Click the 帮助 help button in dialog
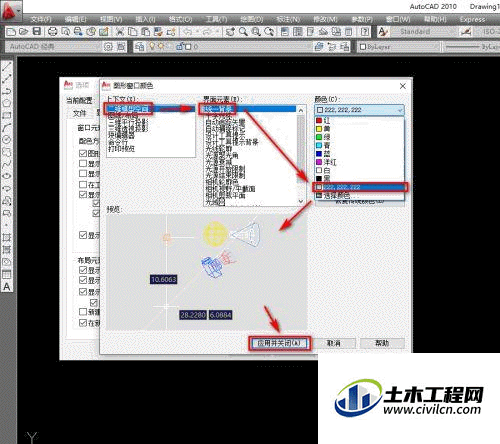Viewport: 500px width, 444px height. coord(382,343)
